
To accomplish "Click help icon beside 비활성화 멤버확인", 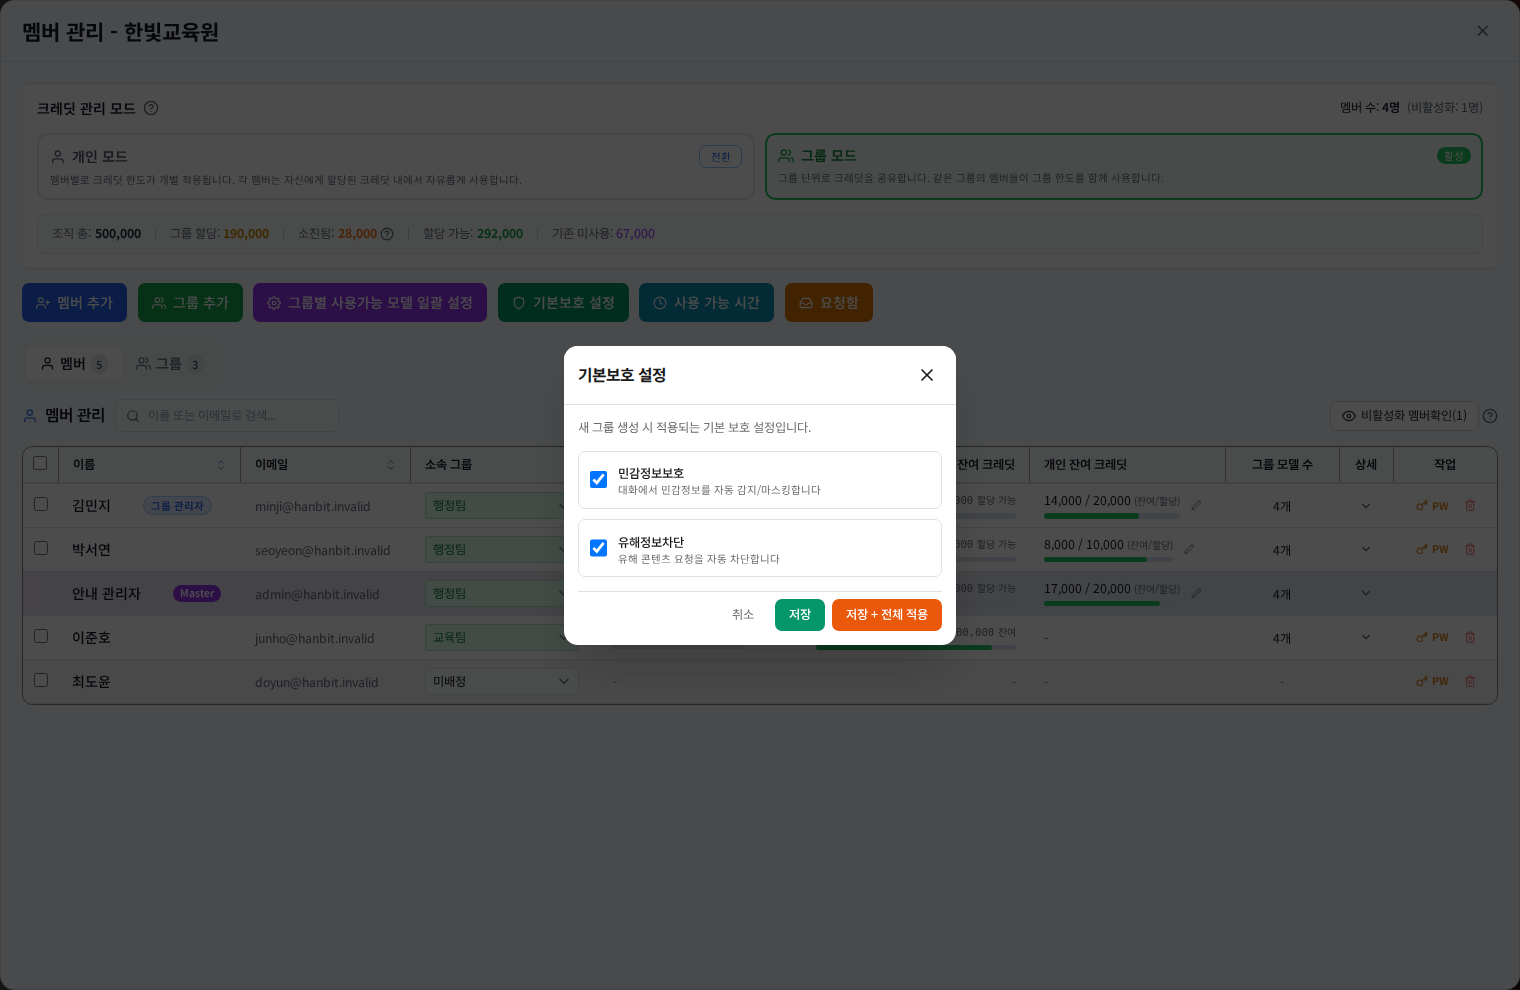I will pyautogui.click(x=1490, y=416).
